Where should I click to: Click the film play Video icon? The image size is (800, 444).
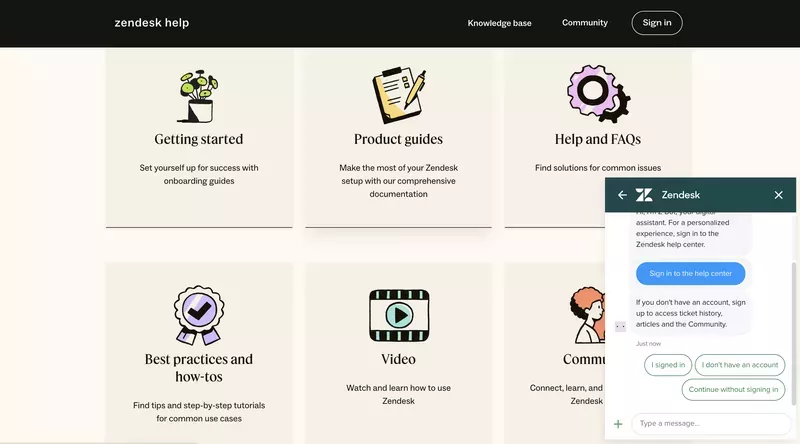click(x=398, y=315)
